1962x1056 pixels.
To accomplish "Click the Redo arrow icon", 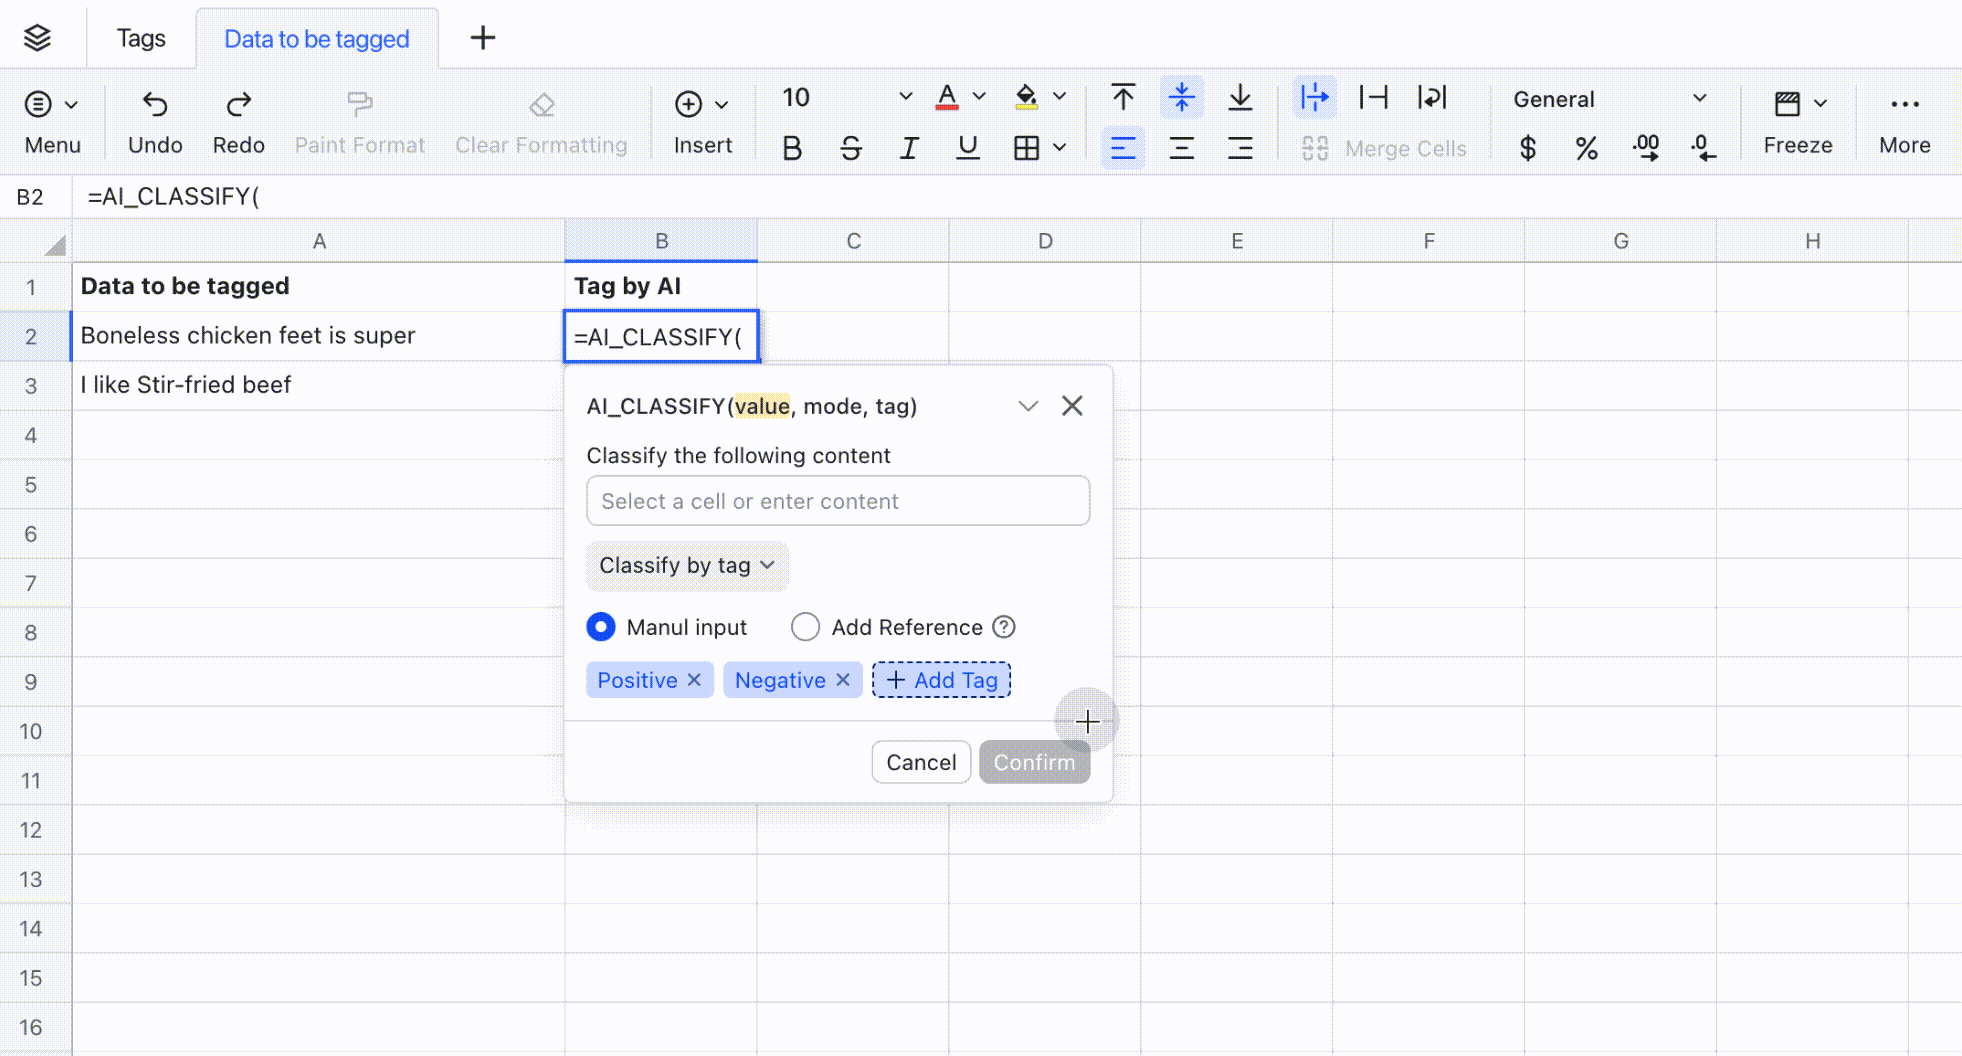I will tap(238, 104).
